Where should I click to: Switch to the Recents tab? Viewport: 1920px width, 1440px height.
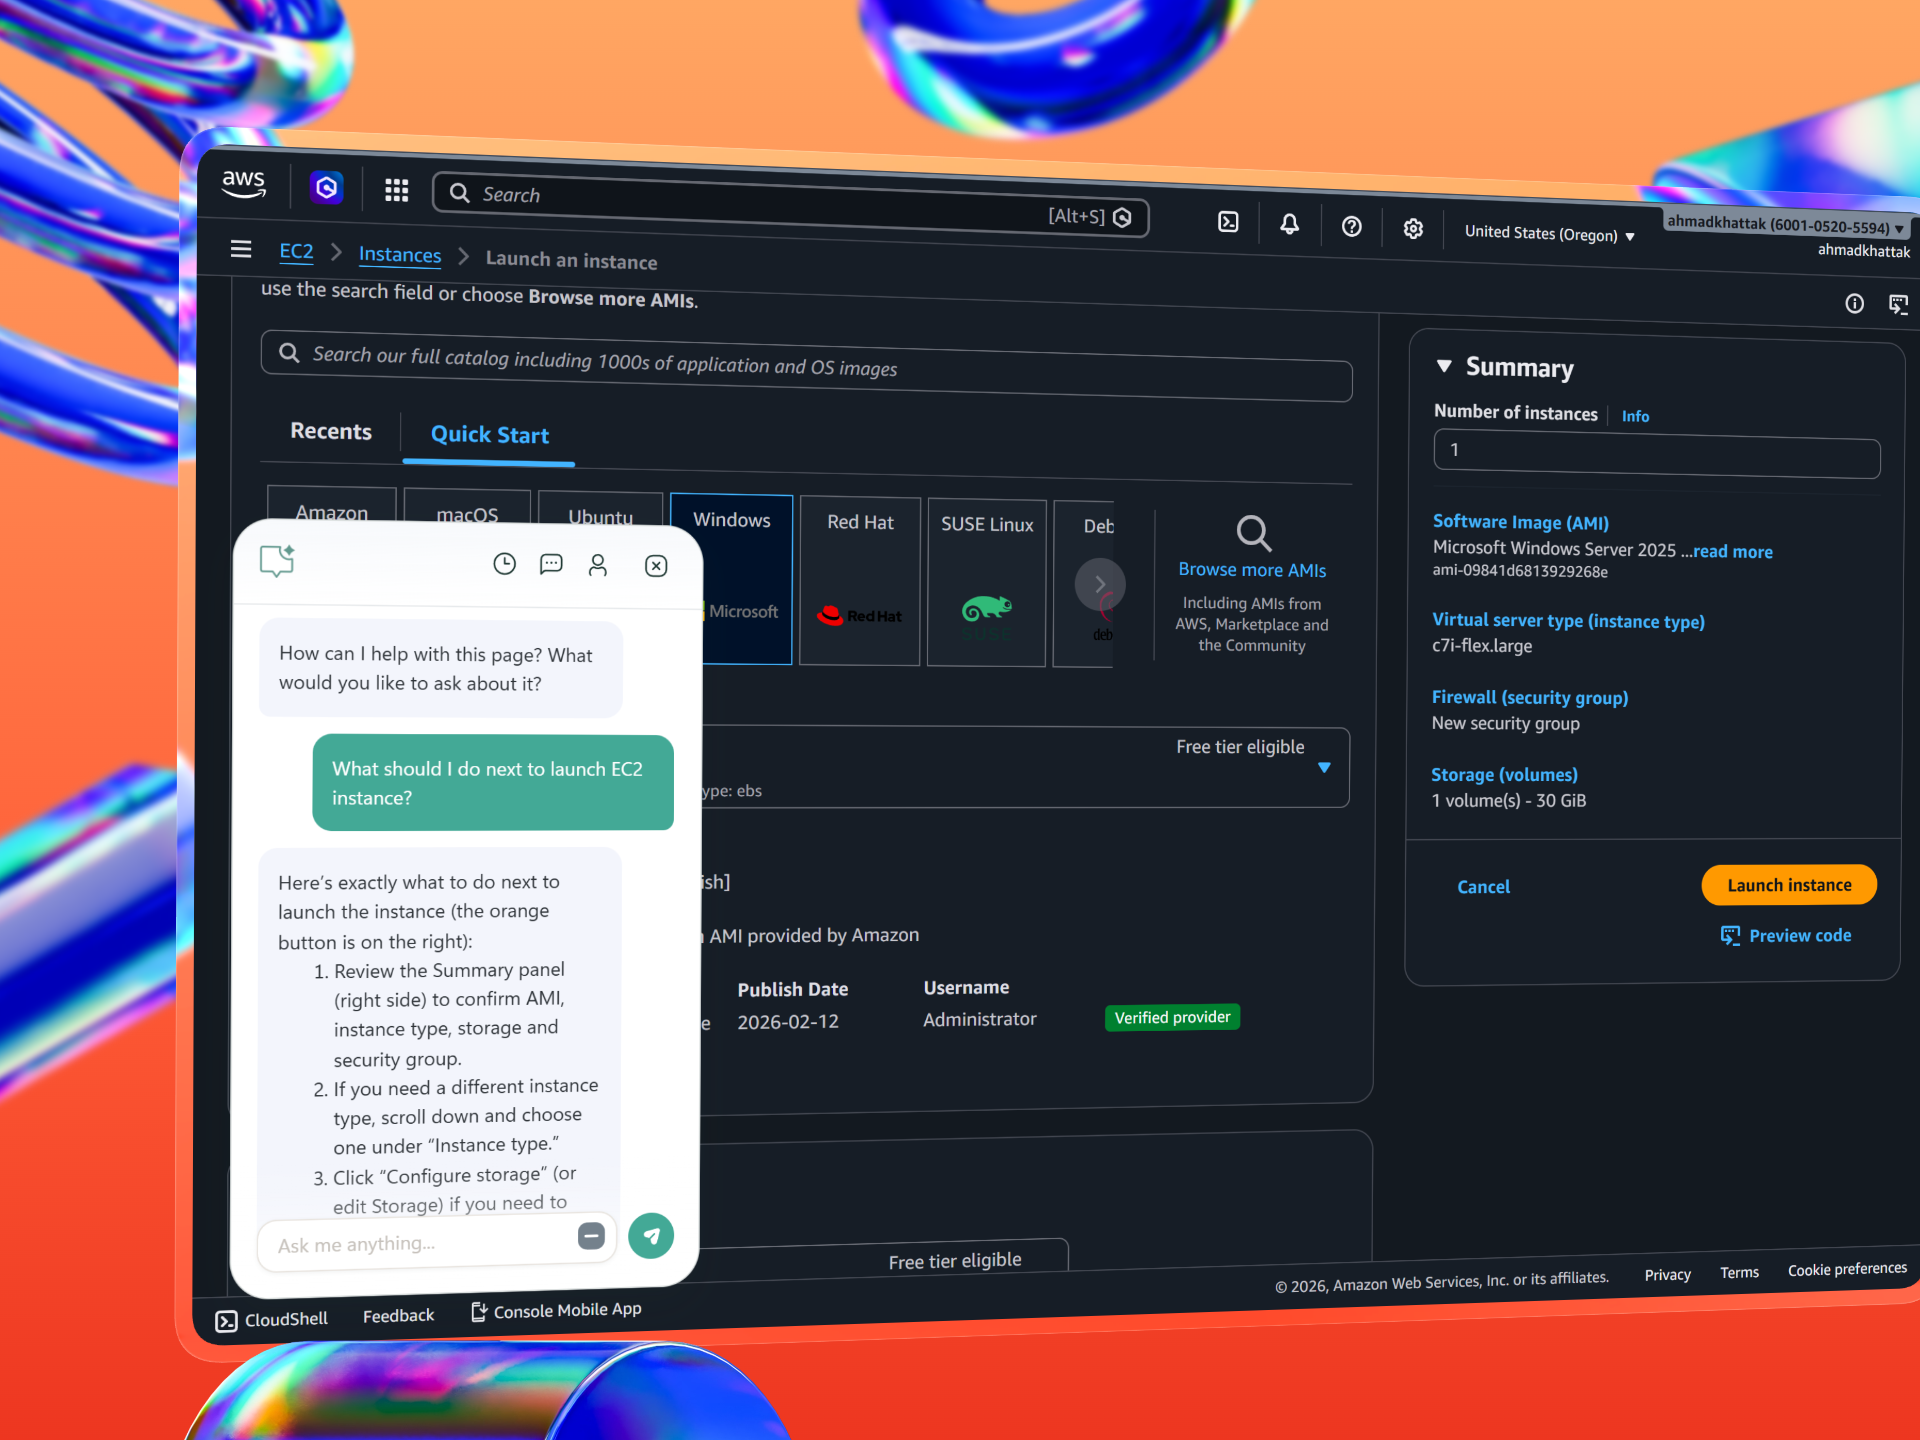pyautogui.click(x=330, y=431)
